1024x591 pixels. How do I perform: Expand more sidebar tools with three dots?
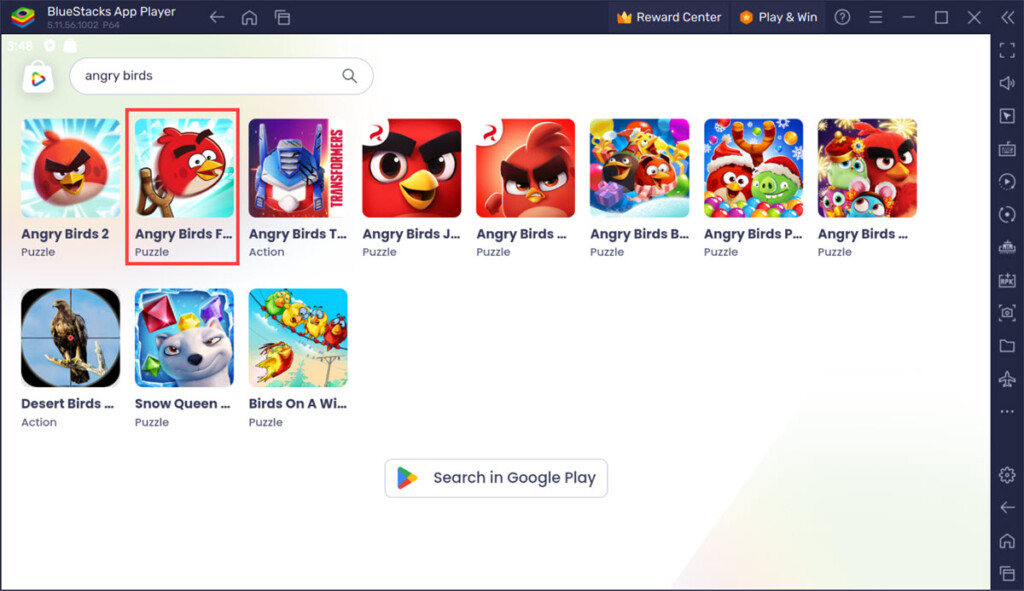(1007, 411)
